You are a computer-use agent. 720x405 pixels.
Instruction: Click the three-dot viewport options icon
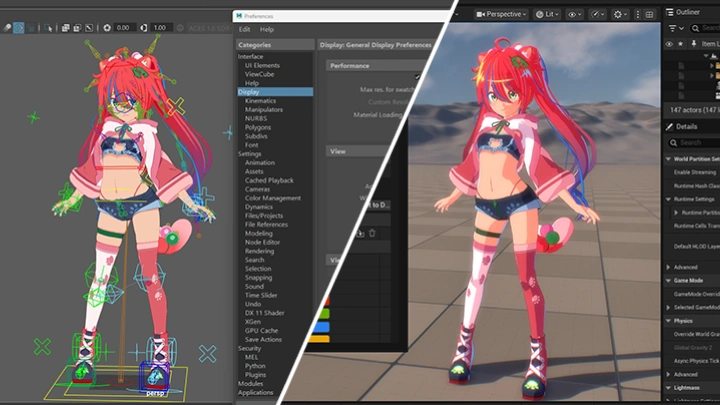point(637,14)
